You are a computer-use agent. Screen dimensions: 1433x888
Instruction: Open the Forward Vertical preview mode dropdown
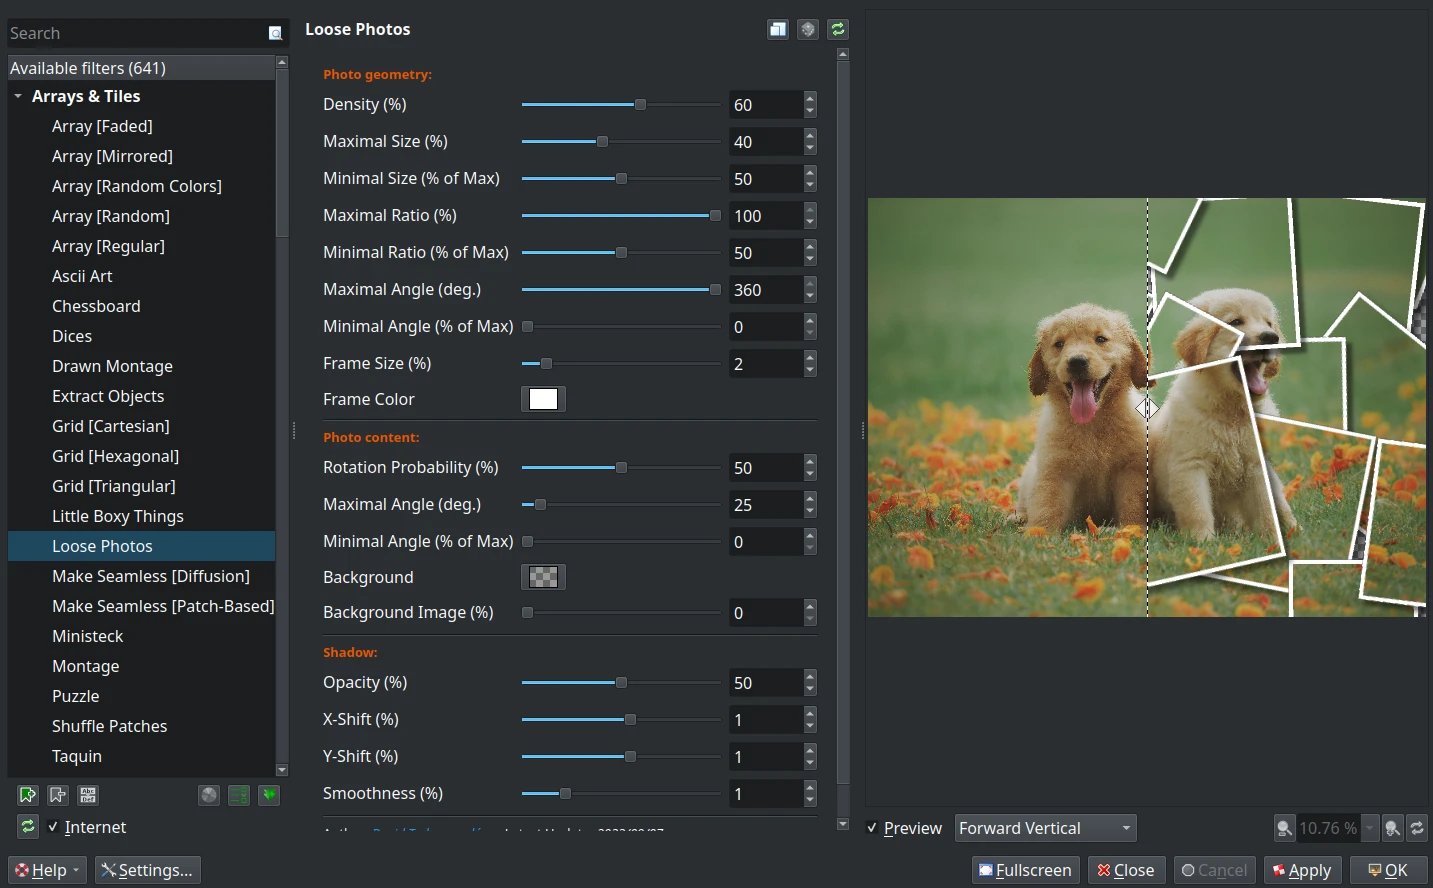point(1044,828)
